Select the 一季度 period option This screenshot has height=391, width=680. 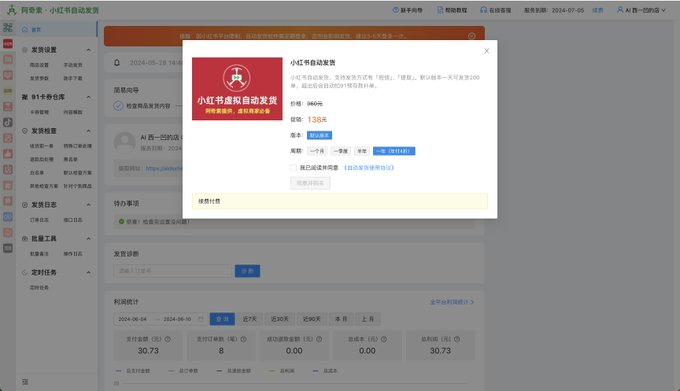(340, 151)
